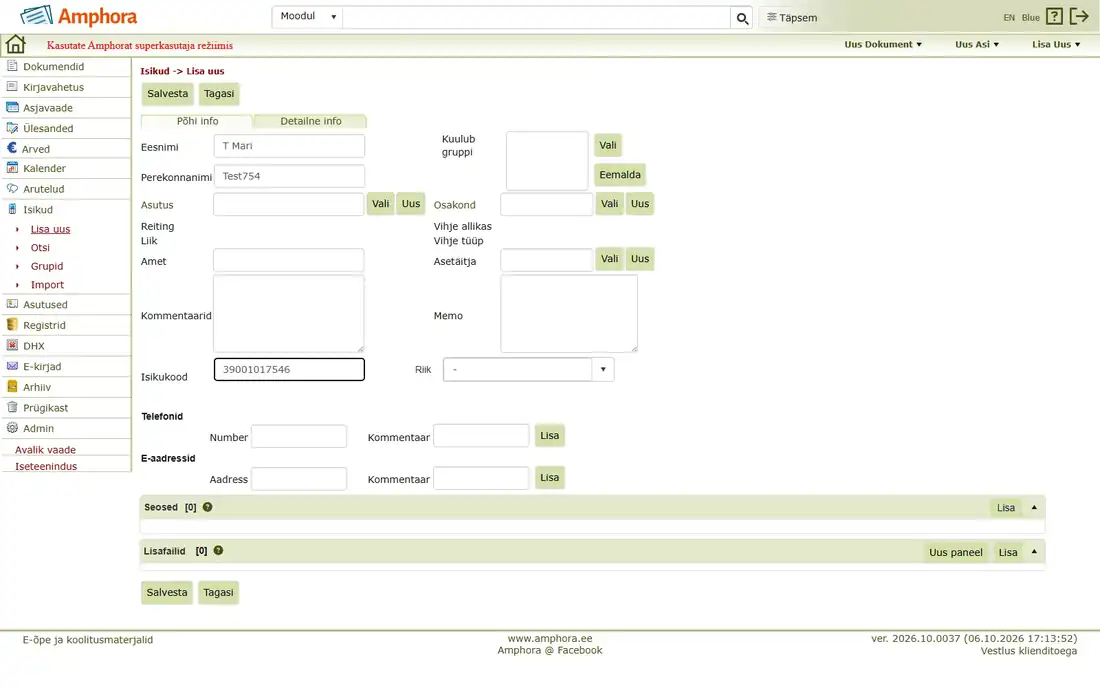Open Täpsem advanced search
1100x688 pixels.
coord(792,18)
